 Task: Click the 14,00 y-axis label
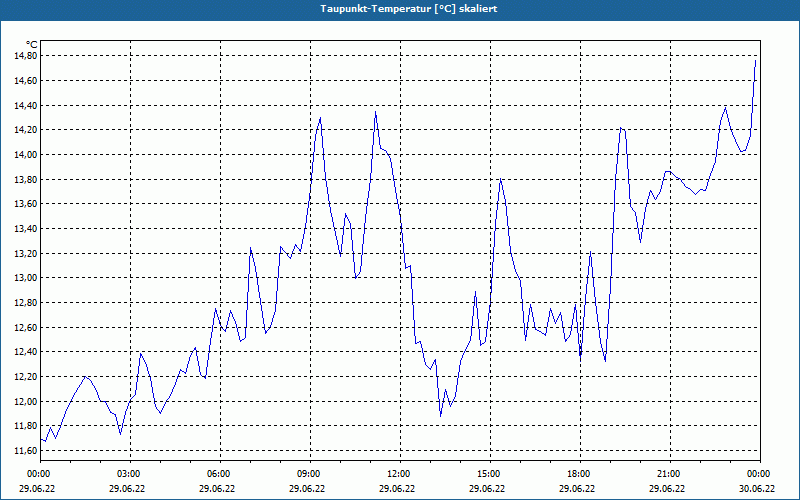click(25, 155)
